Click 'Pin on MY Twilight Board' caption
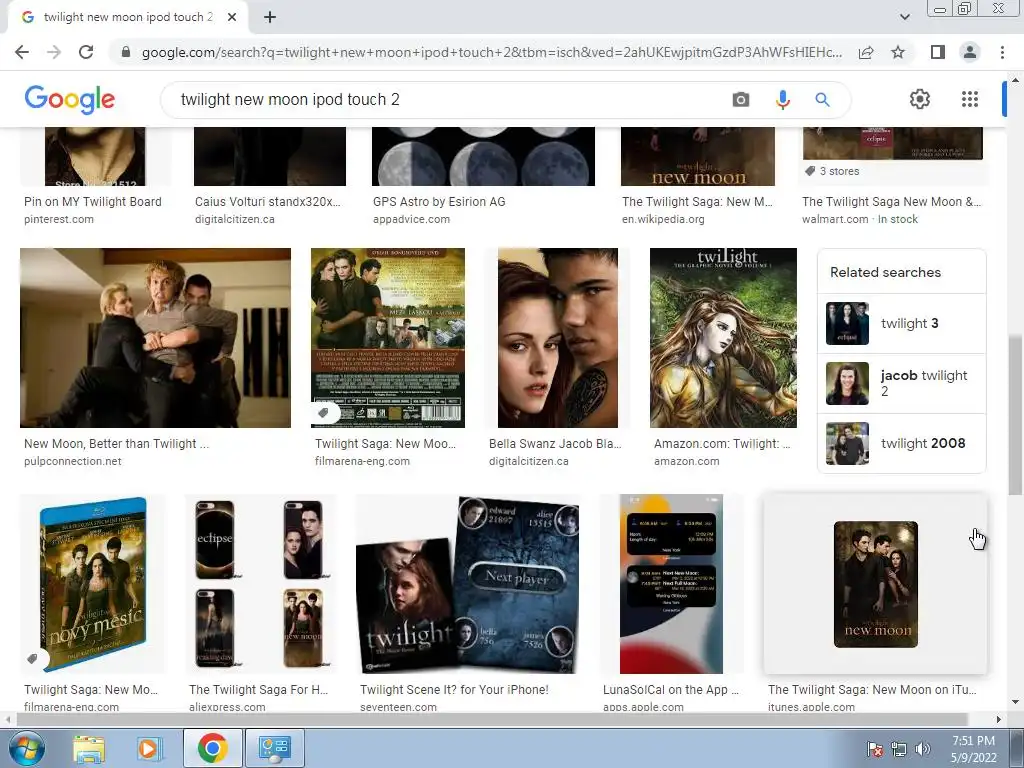The height and width of the screenshot is (768, 1024). point(93,202)
